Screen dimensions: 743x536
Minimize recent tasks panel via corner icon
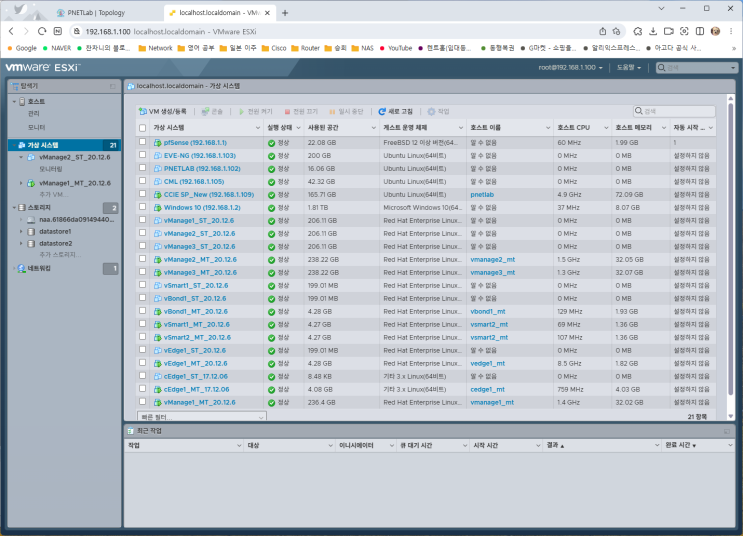coord(727,431)
